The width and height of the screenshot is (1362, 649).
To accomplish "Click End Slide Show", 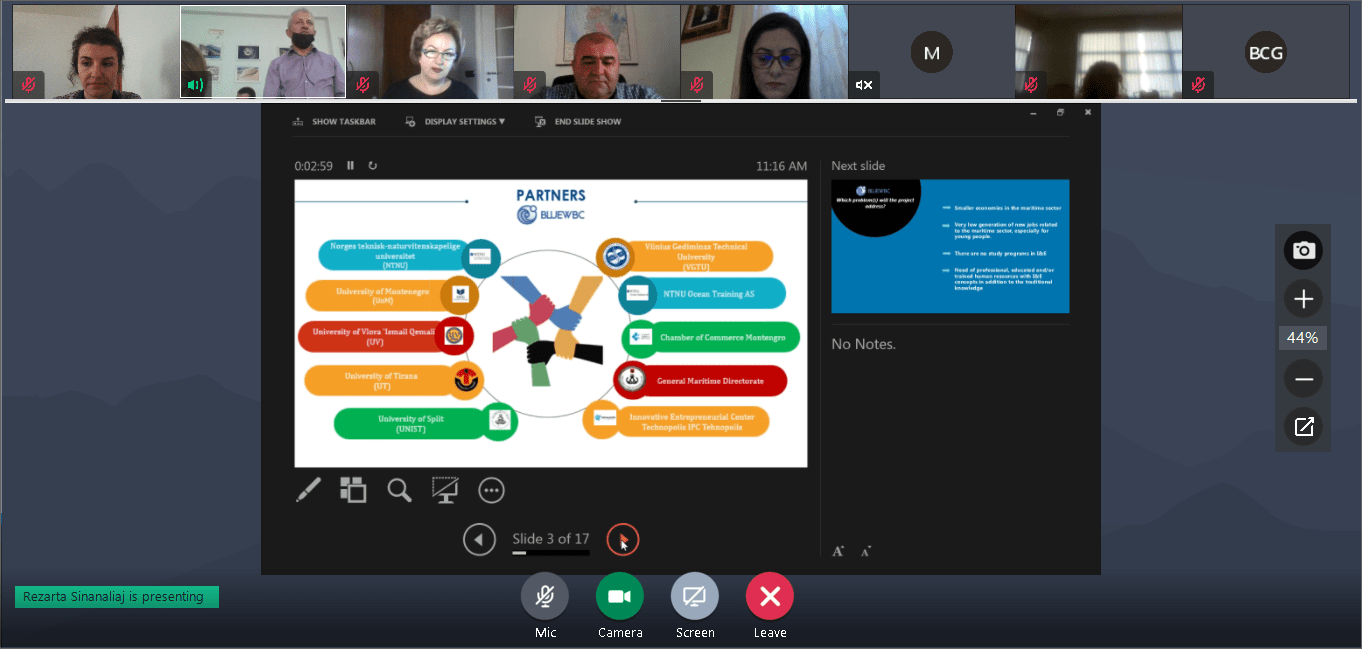I will click(578, 122).
